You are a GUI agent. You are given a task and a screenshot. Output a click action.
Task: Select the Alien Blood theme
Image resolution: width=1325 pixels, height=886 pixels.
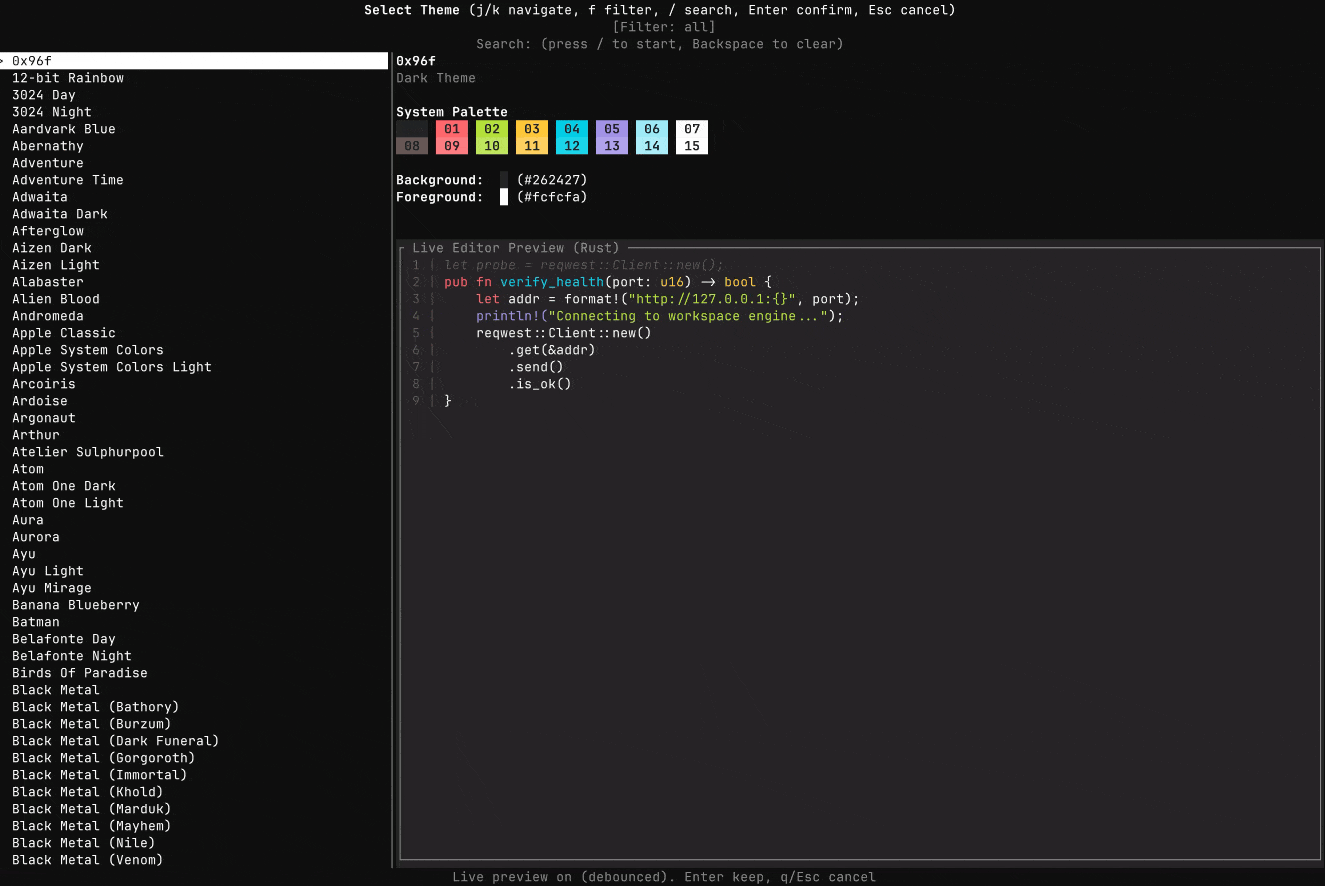coord(56,299)
